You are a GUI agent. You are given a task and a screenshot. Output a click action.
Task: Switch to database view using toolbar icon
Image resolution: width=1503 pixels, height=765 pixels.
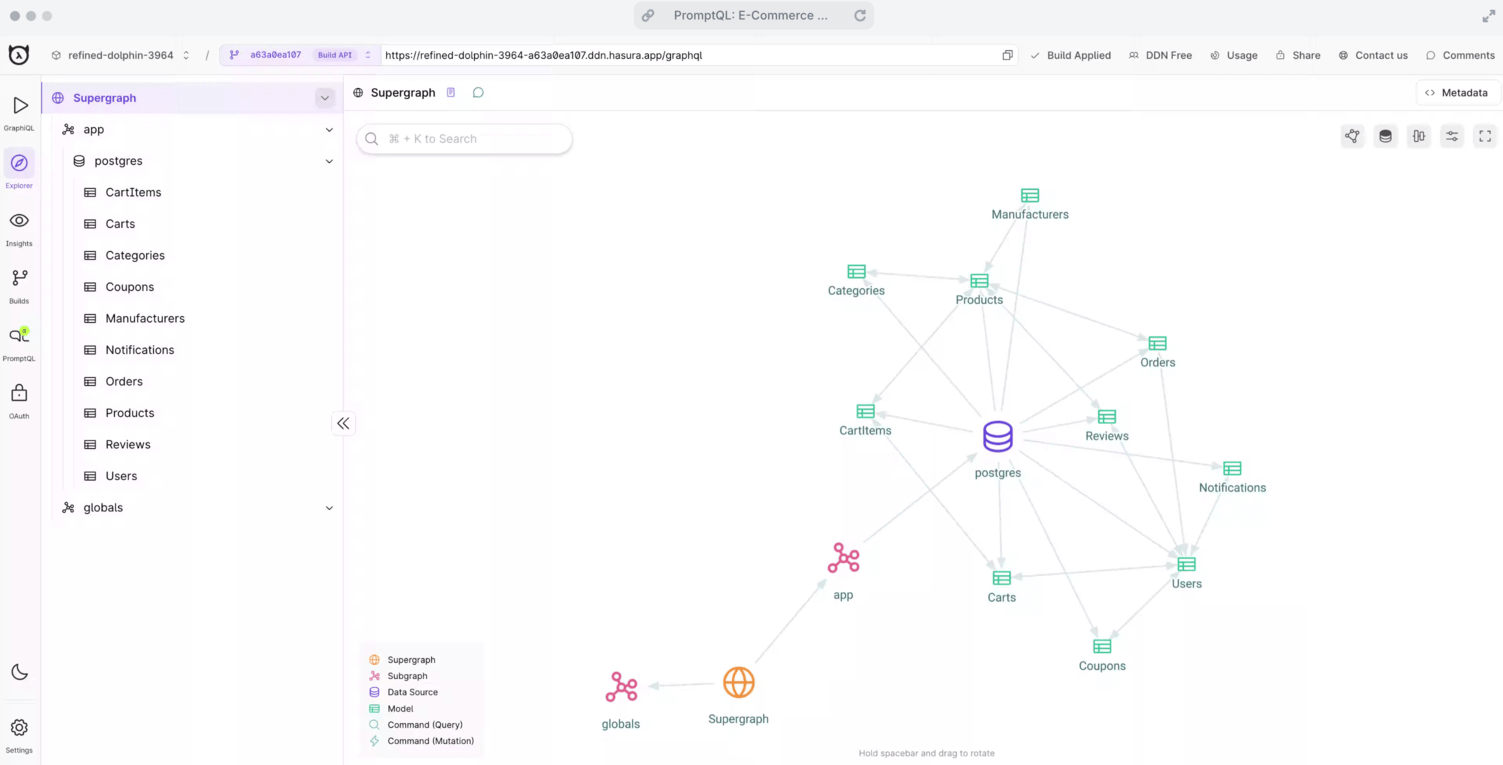pyautogui.click(x=1385, y=135)
